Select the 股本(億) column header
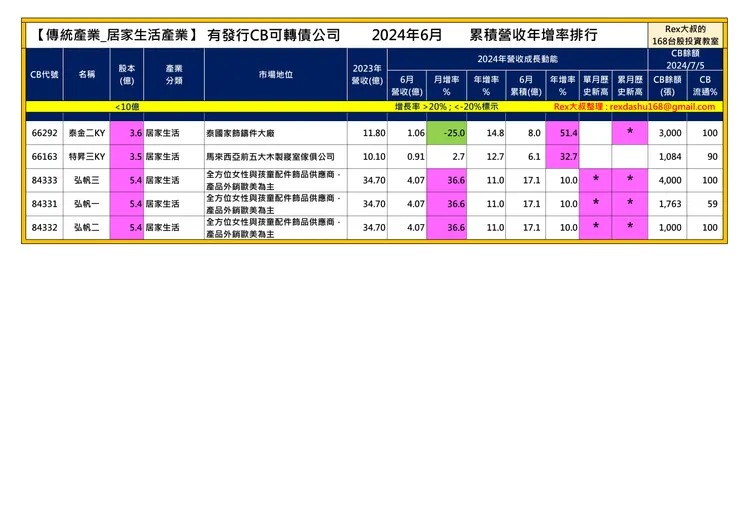 click(x=126, y=75)
